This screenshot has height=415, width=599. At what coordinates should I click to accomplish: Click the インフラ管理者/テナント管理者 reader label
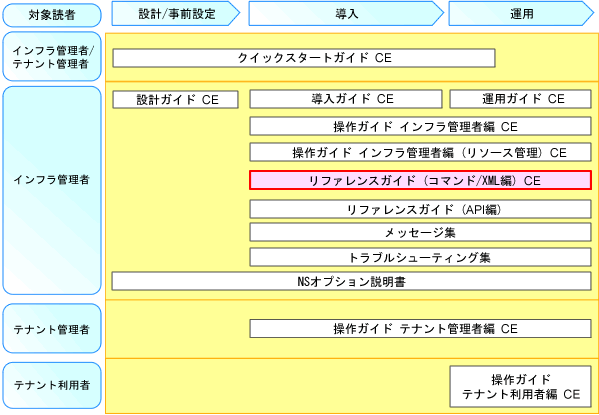(x=52, y=57)
